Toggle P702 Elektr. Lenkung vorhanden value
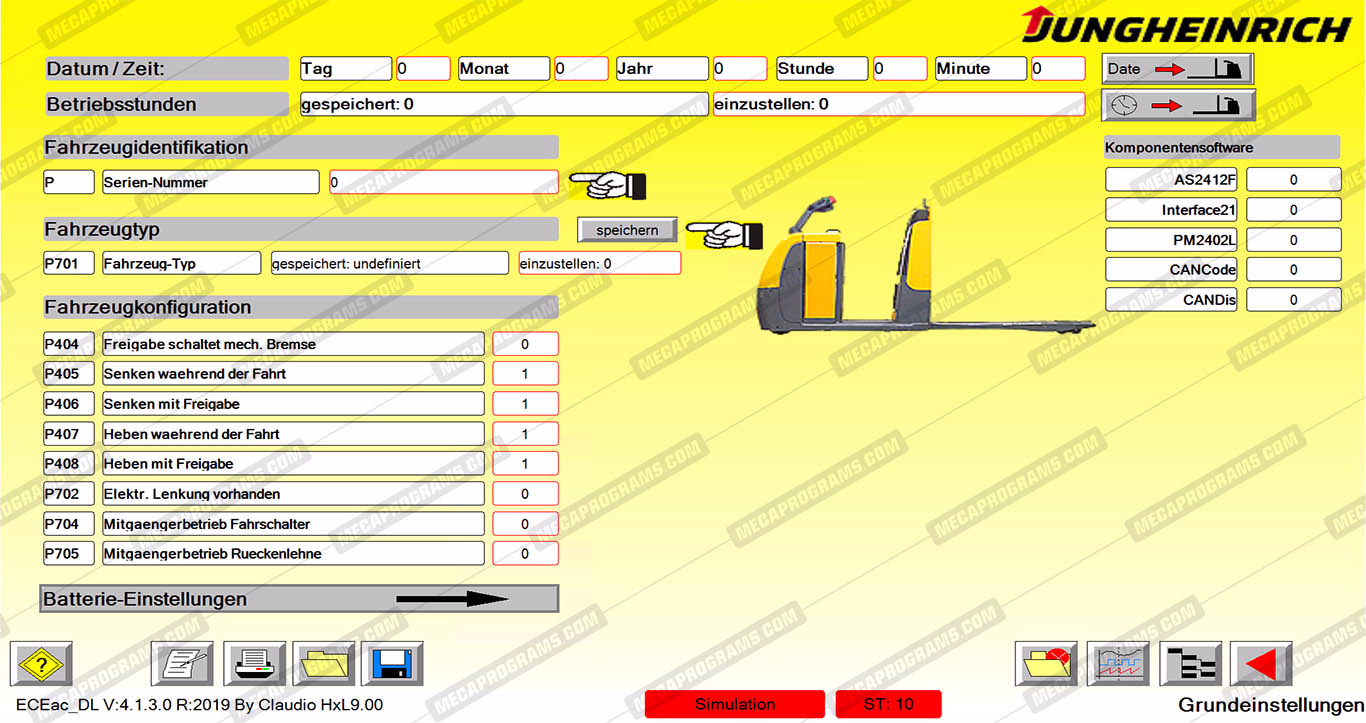The height and width of the screenshot is (723, 1366). [525, 494]
